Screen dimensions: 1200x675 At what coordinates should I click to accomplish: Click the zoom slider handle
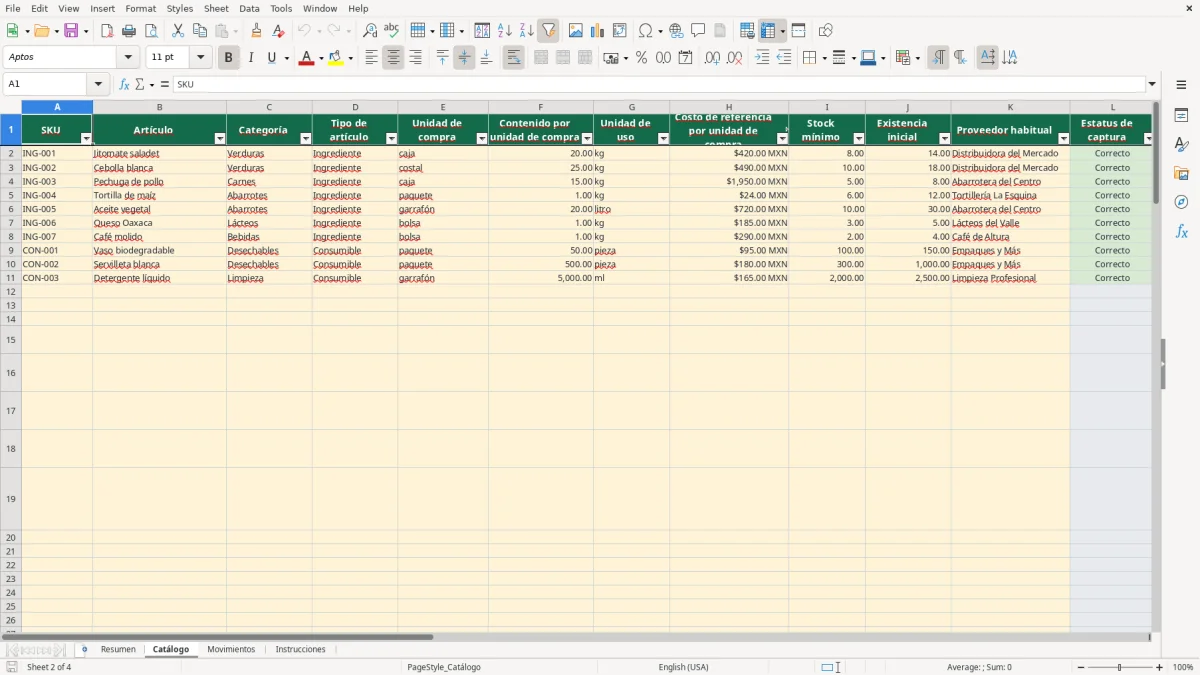[1119, 667]
